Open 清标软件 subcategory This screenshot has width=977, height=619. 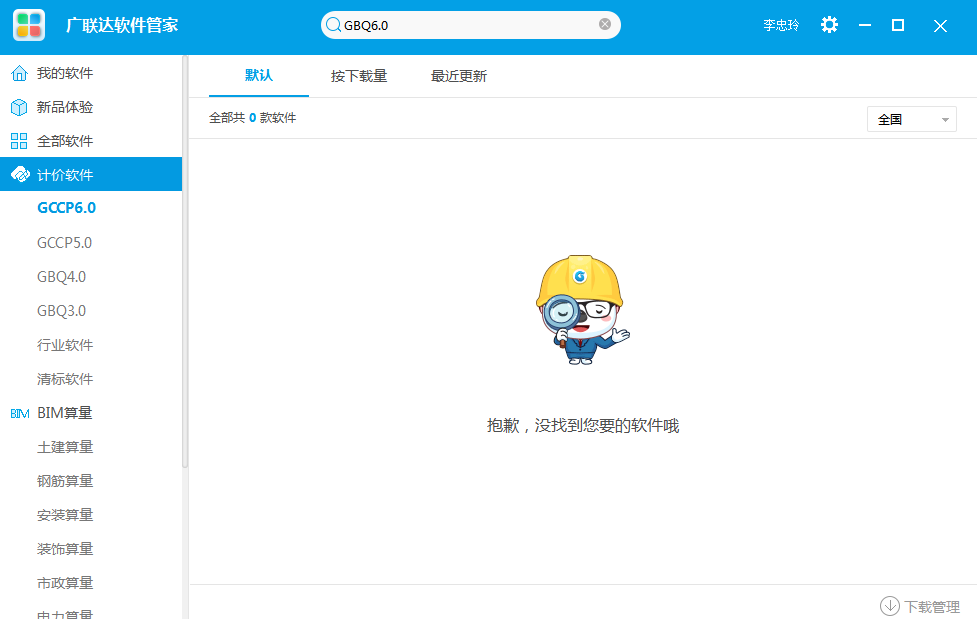65,379
